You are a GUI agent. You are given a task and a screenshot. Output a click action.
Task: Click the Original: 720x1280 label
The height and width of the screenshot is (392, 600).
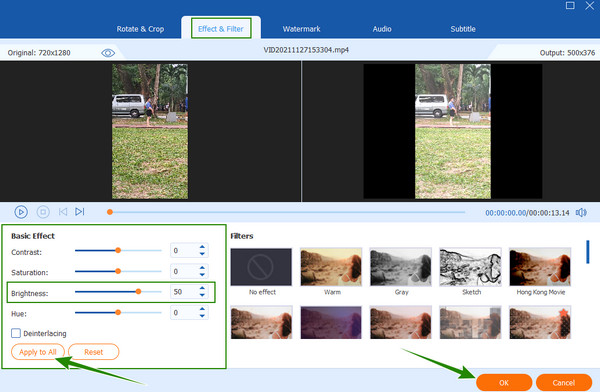pyautogui.click(x=39, y=53)
